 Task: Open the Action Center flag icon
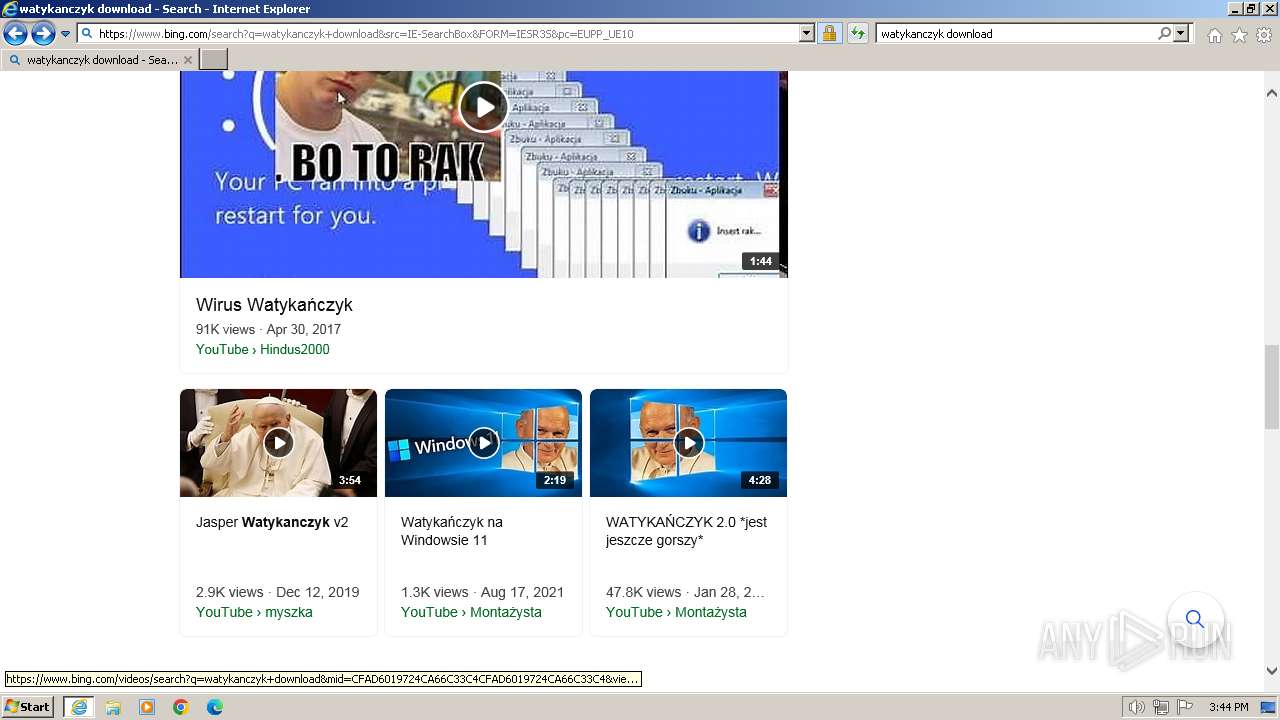pyautogui.click(x=1185, y=707)
